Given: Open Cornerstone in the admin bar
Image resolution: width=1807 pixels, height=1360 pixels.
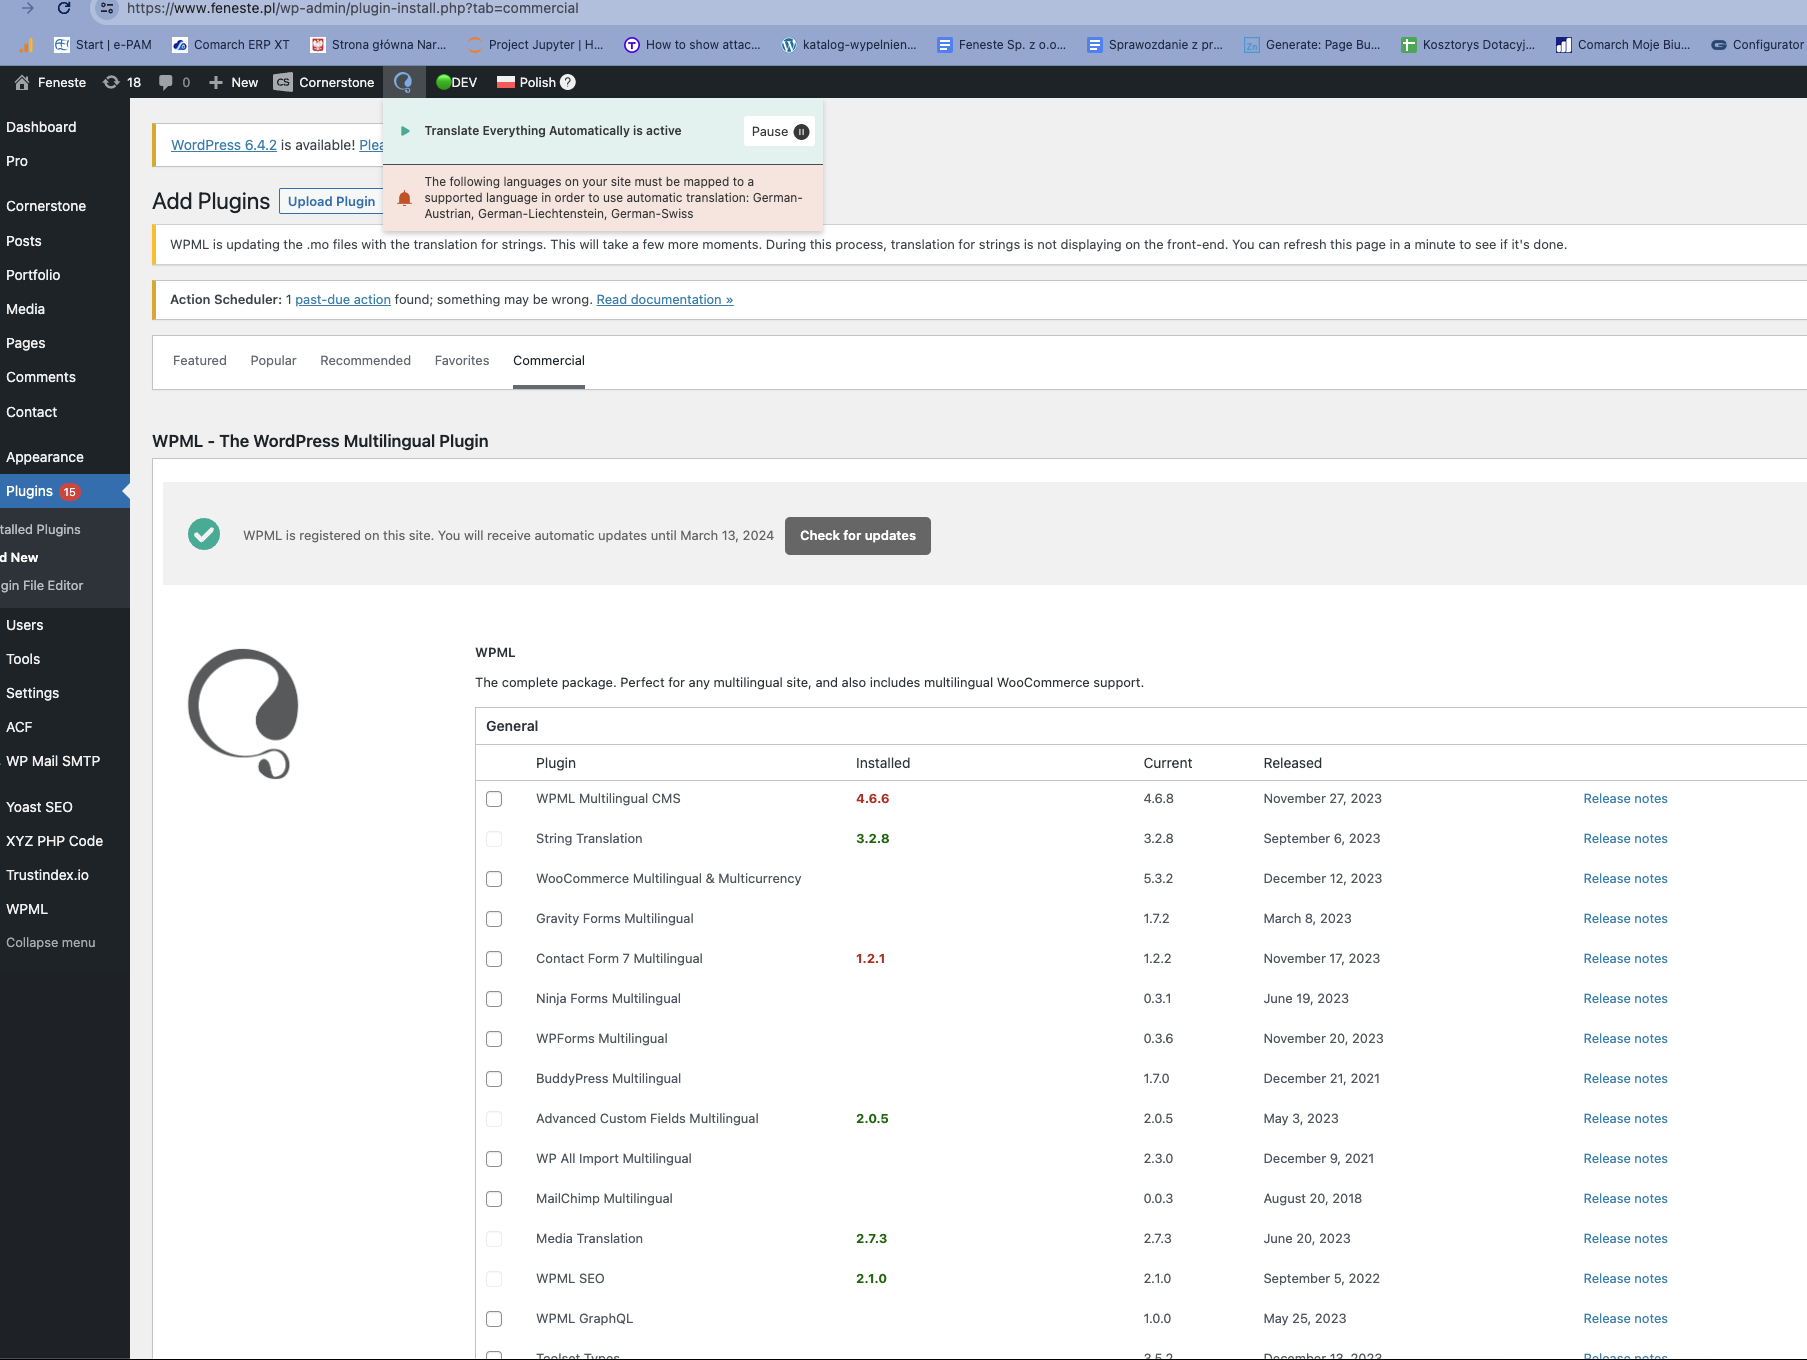Looking at the screenshot, I should pos(324,82).
